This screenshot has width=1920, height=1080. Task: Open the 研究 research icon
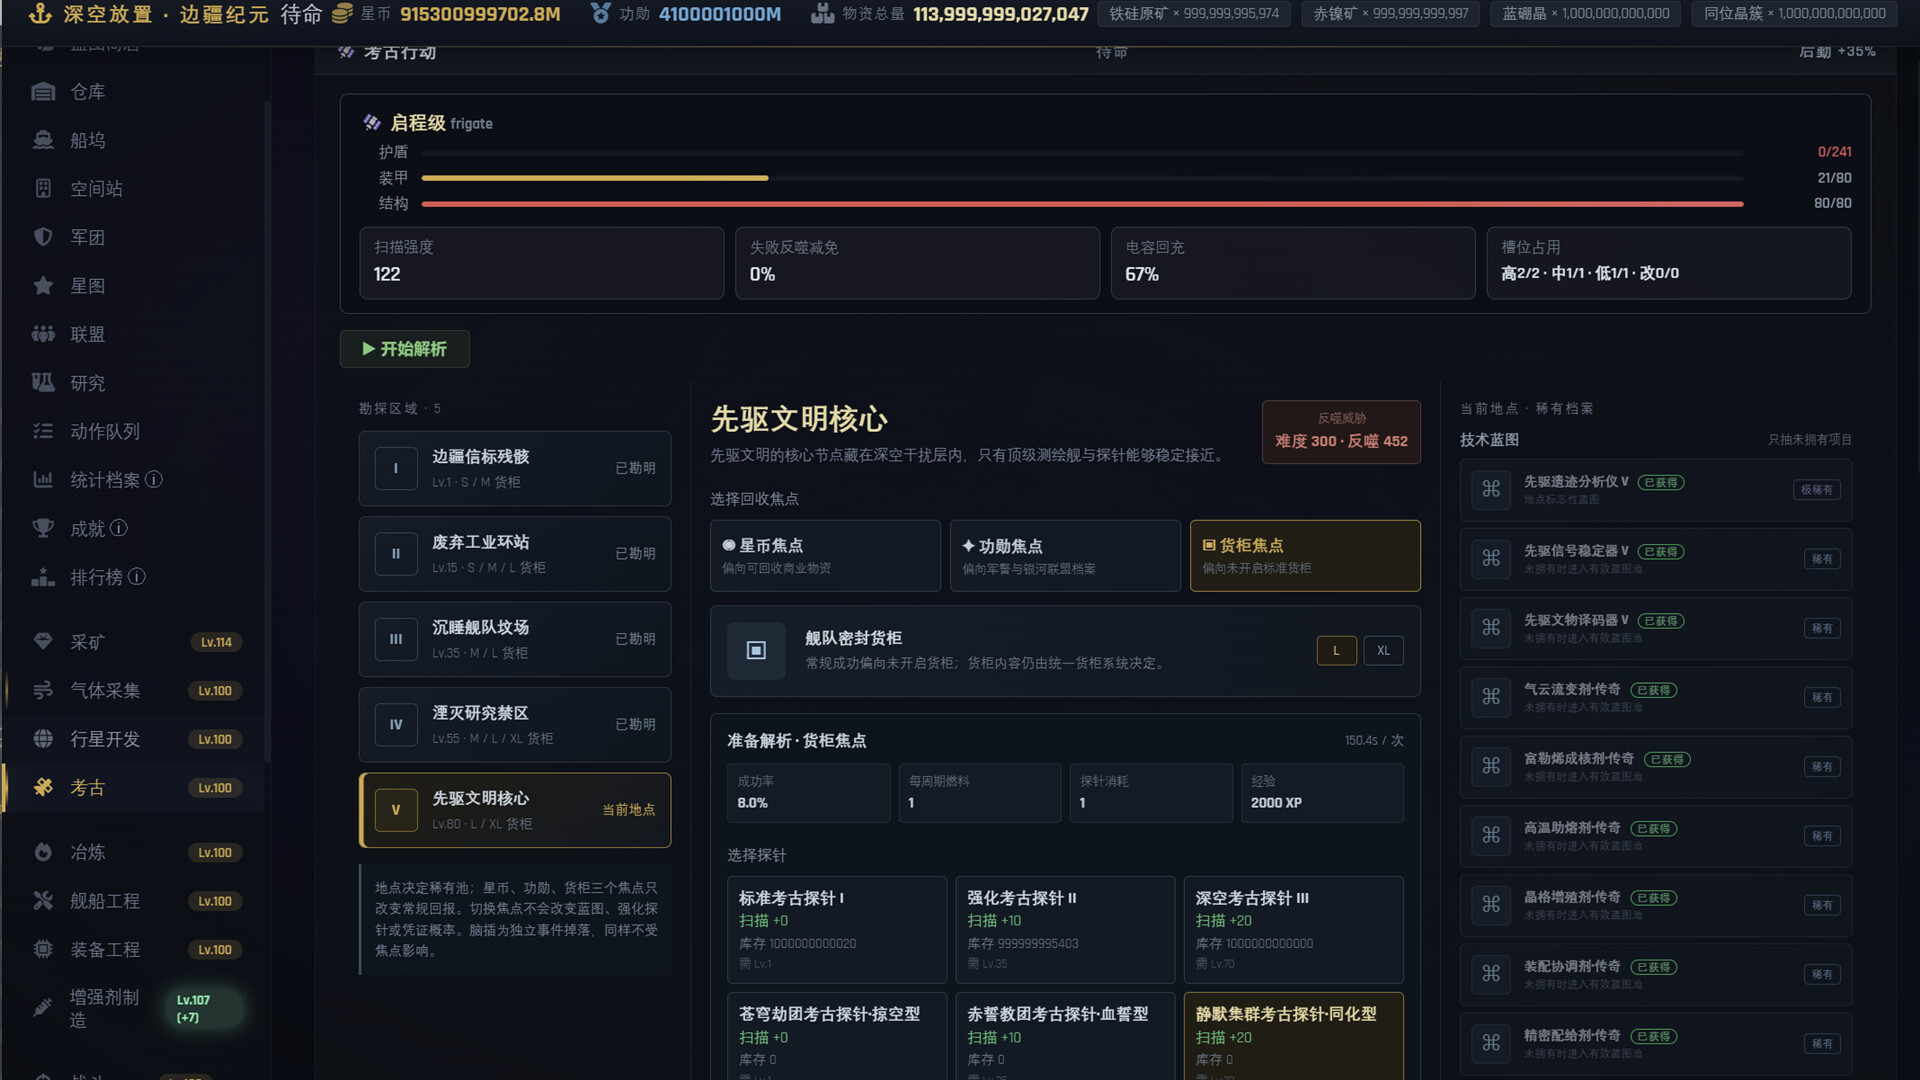(43, 383)
